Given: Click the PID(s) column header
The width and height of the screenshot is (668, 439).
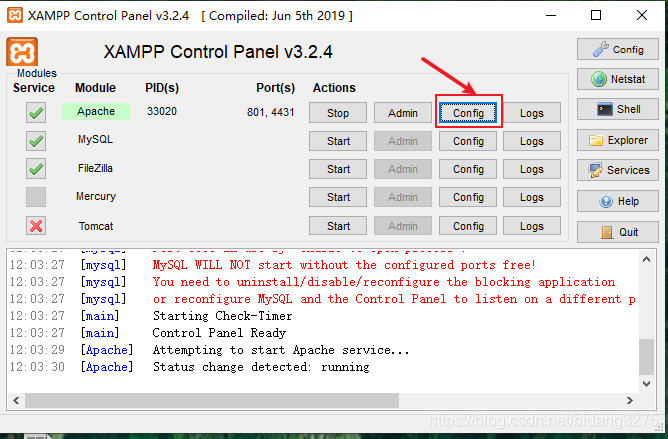Looking at the screenshot, I should 162,88.
